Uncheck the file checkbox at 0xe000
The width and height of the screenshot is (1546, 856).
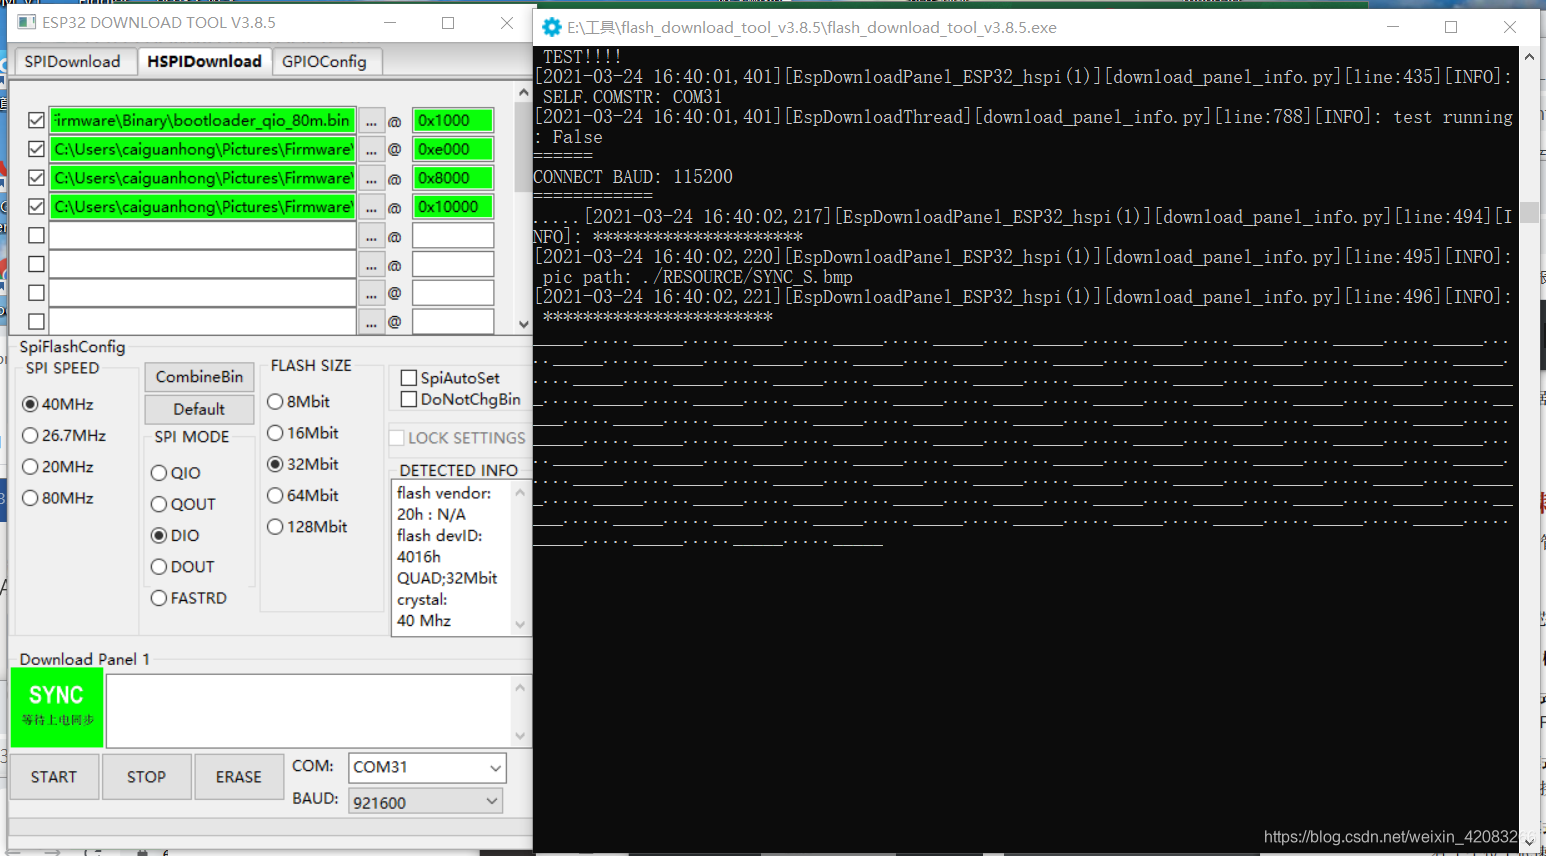pos(36,149)
